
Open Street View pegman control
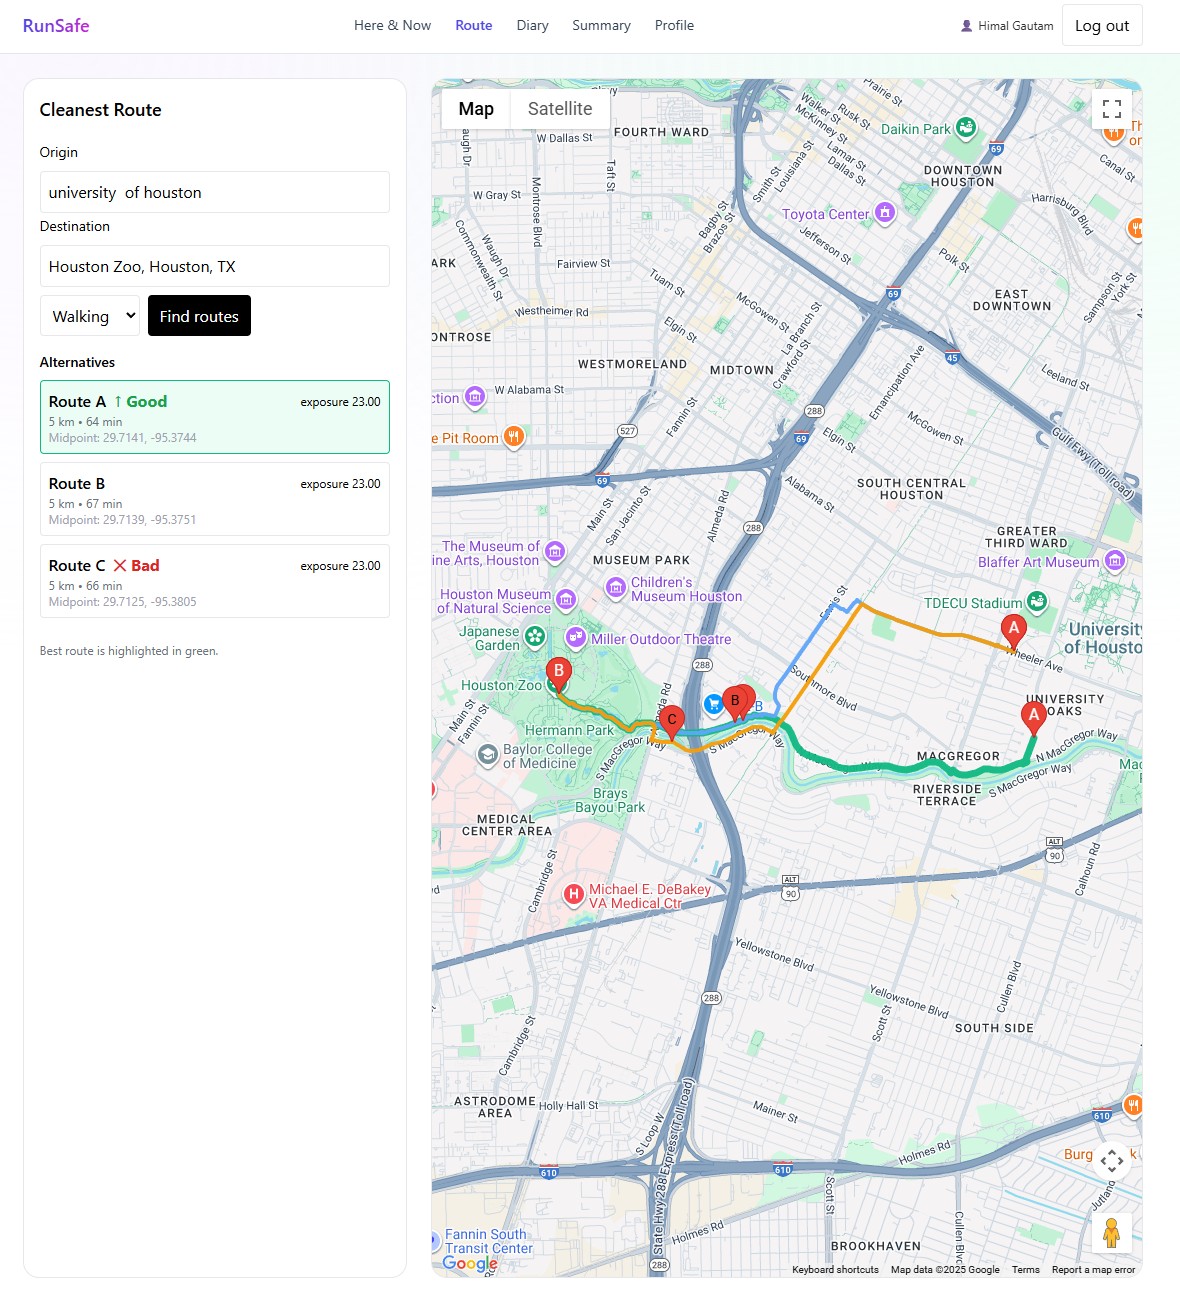(x=1112, y=1233)
